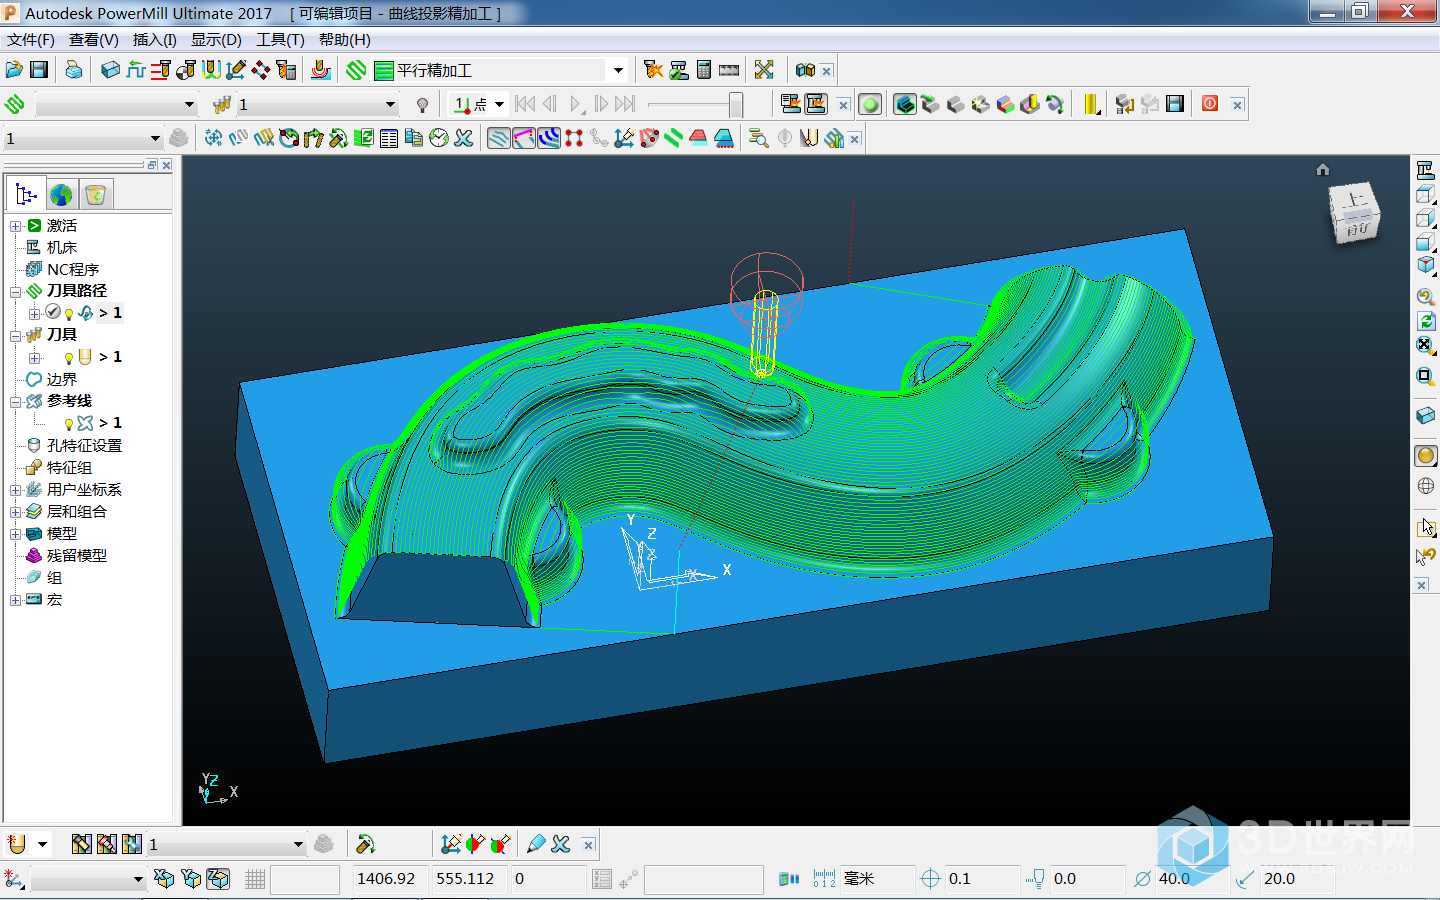Click the calculator icon in main toolbar
The height and width of the screenshot is (900, 1440).
point(704,70)
